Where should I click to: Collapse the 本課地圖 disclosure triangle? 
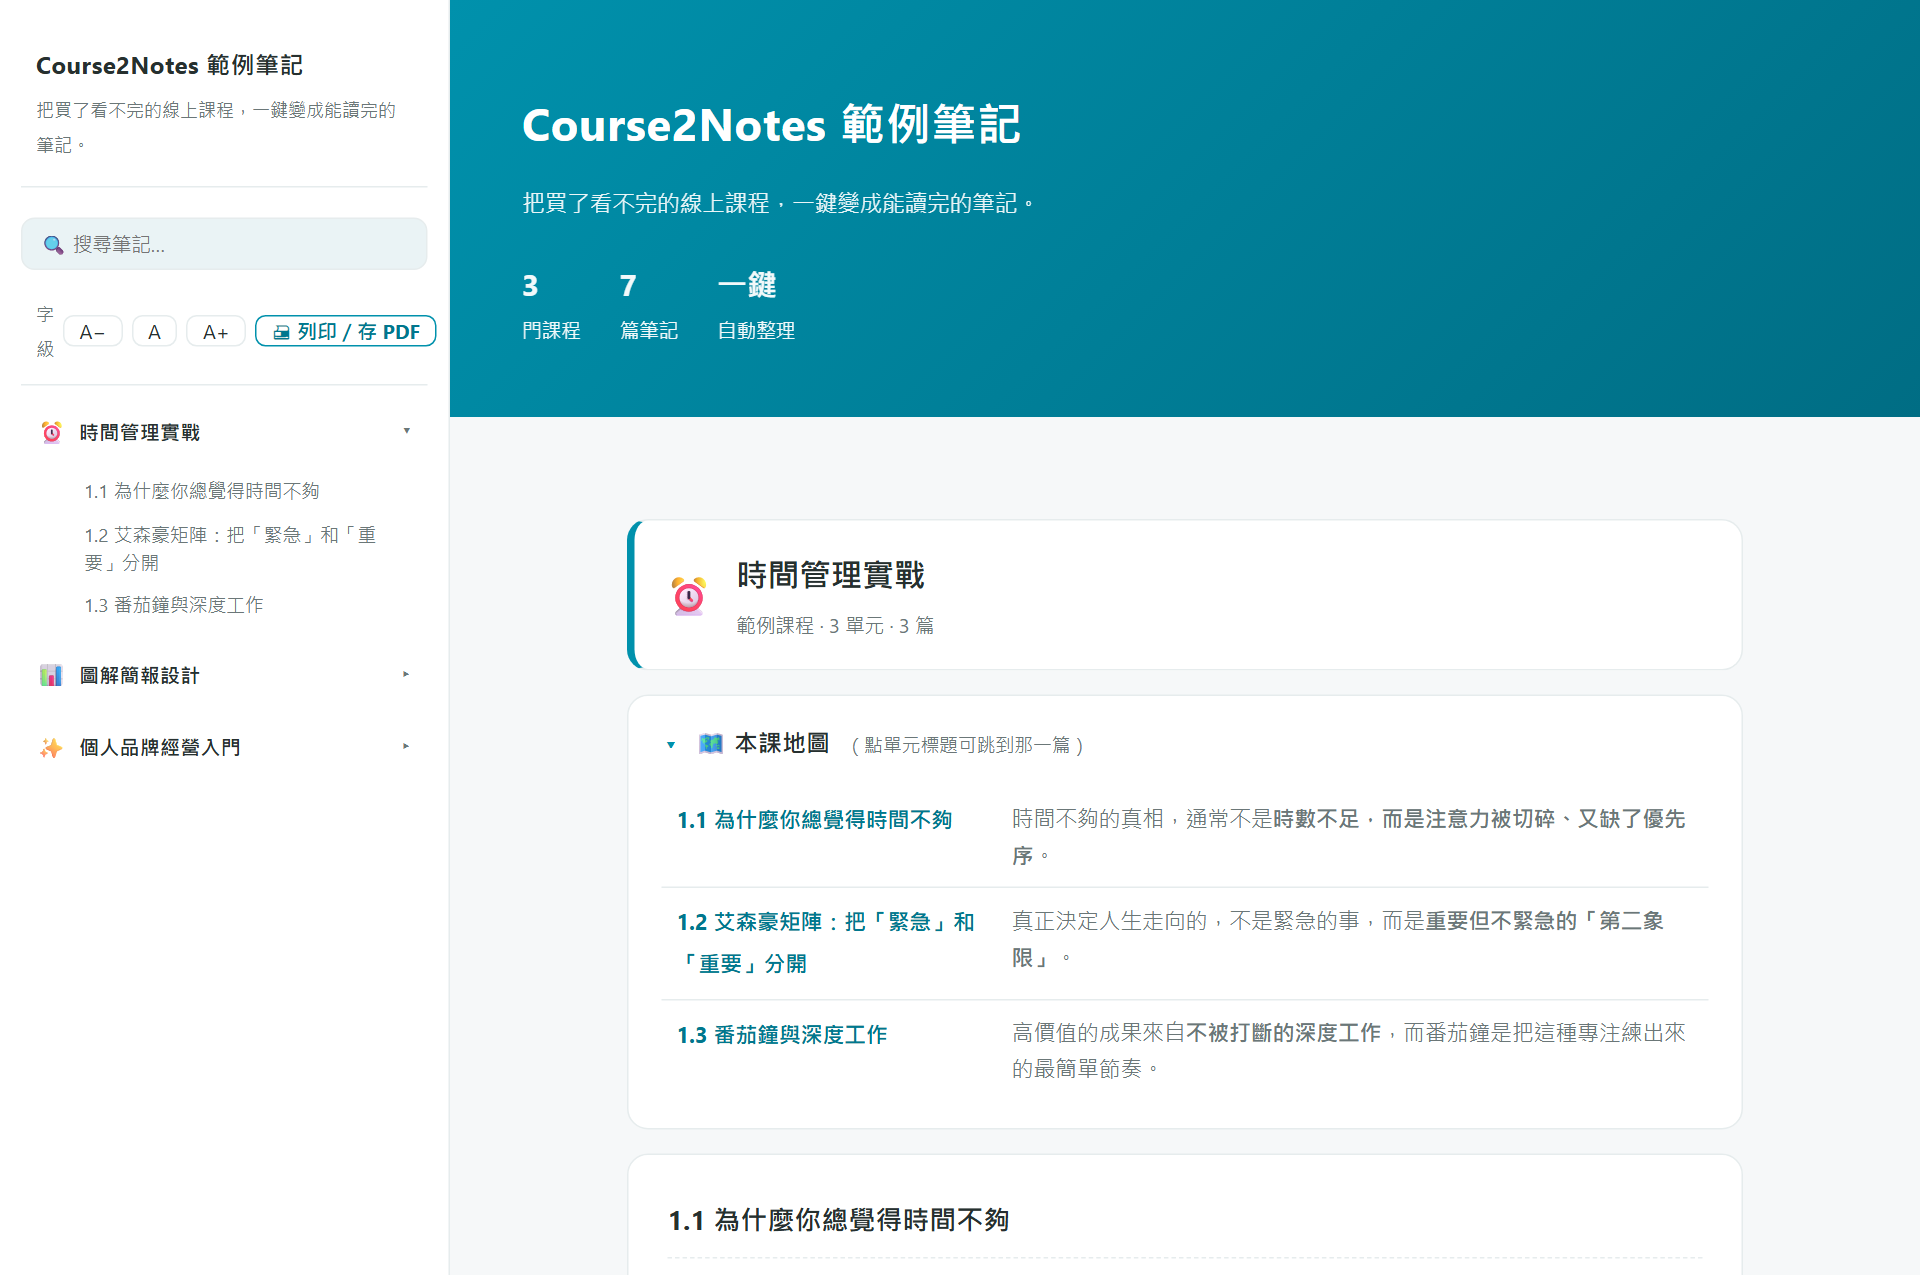coord(671,745)
